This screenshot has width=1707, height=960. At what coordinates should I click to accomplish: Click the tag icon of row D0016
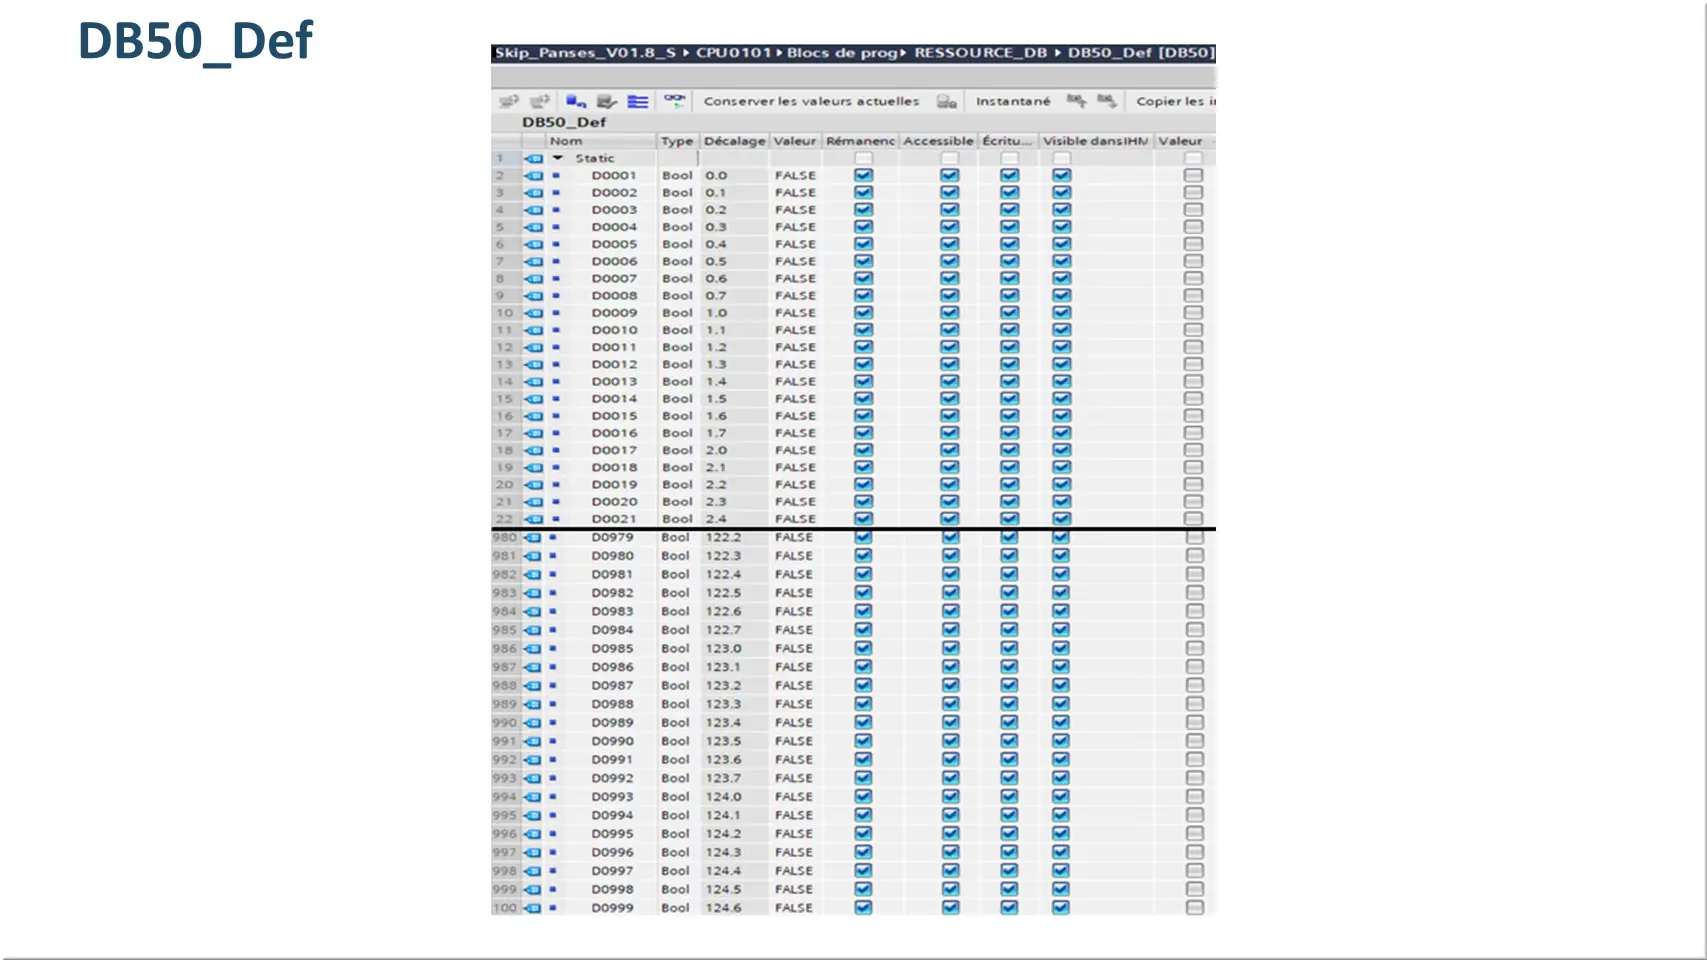(x=534, y=433)
